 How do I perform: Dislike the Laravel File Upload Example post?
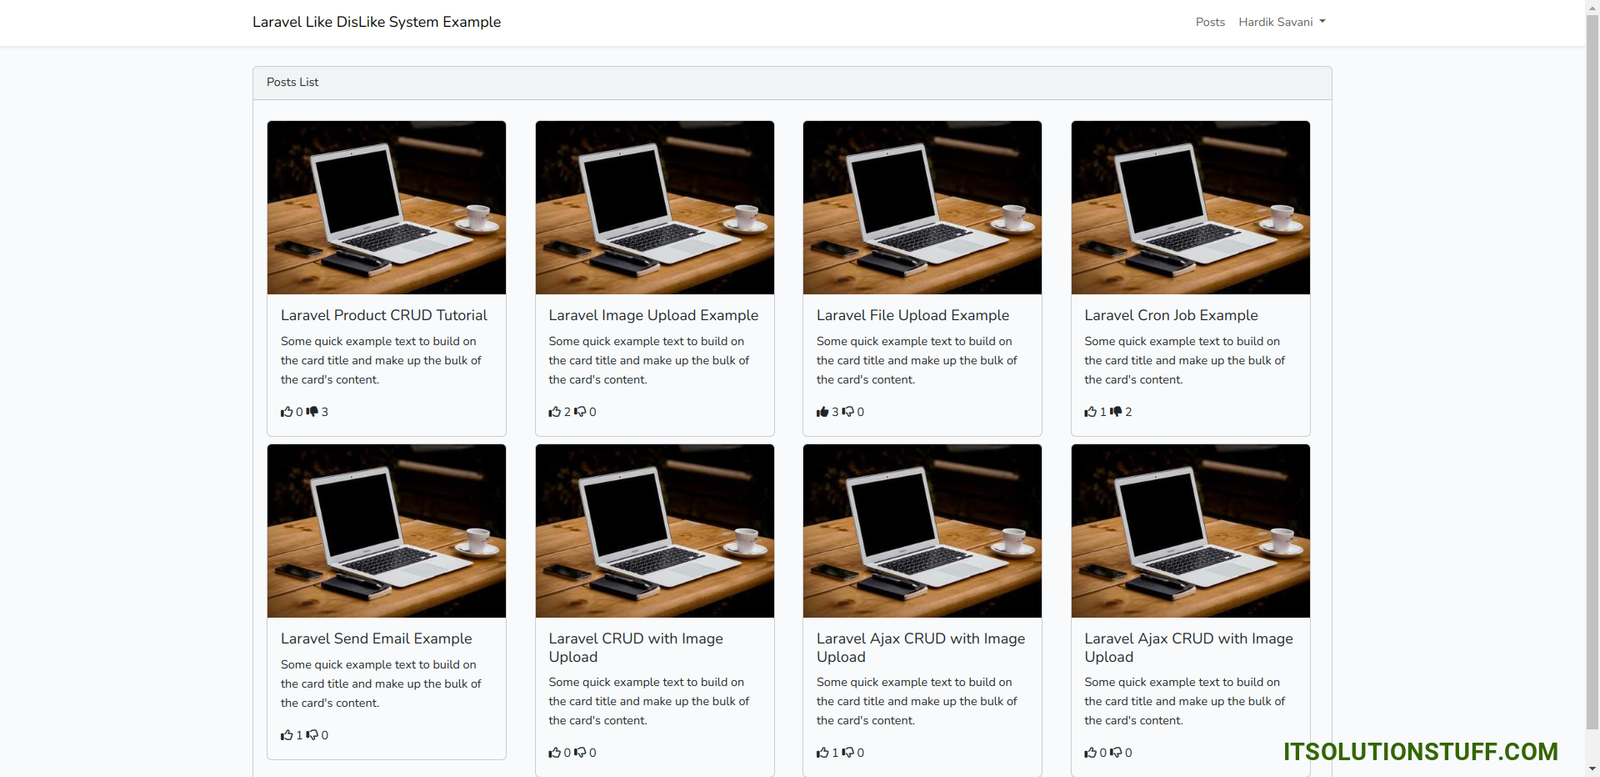click(848, 412)
